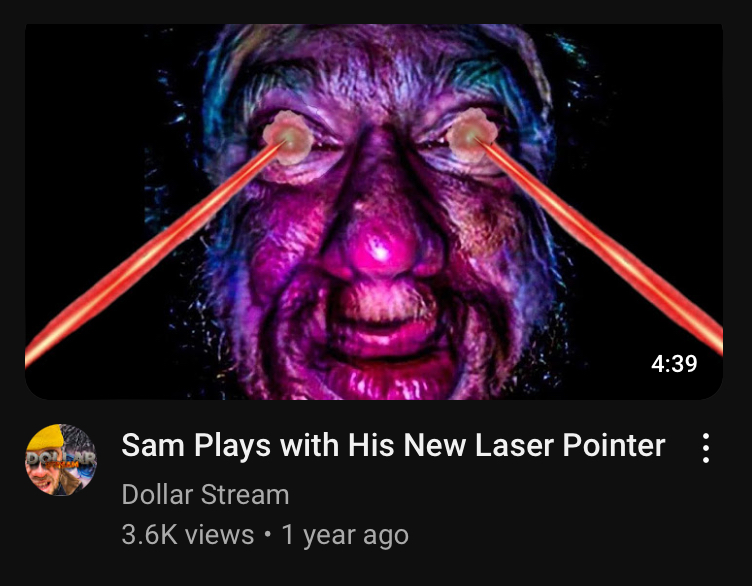Image resolution: width=752 pixels, height=586 pixels.
Task: Click the glowing left eye in thumbnail
Action: tap(289, 138)
